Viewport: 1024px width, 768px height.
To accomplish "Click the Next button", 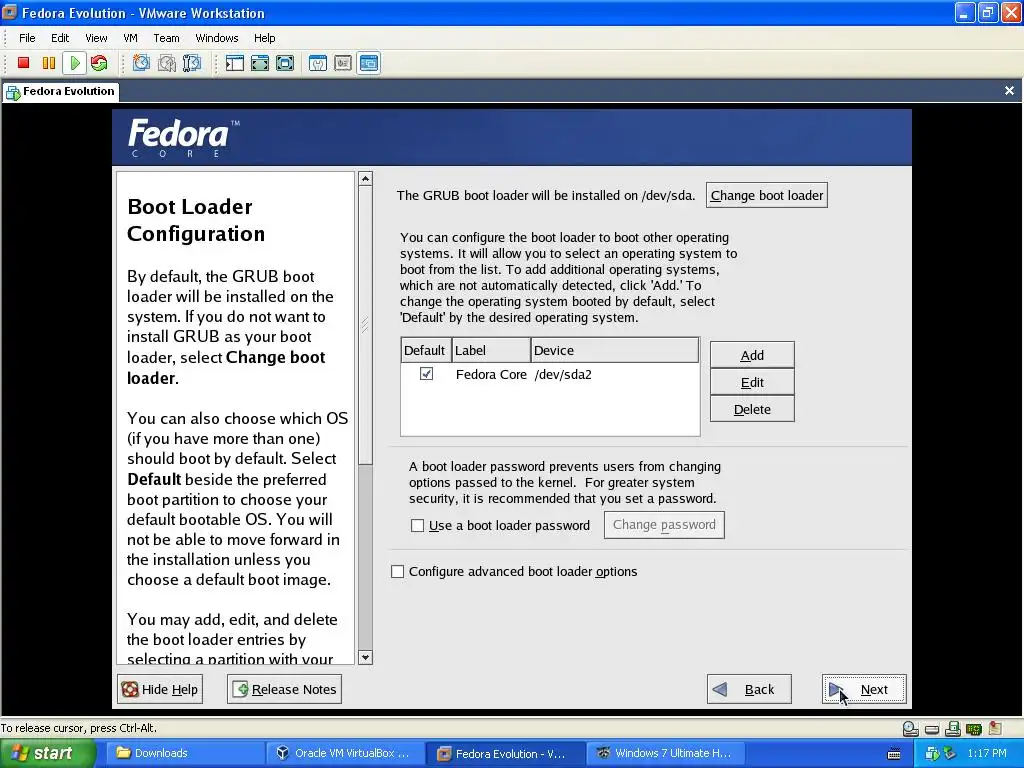I will (864, 689).
